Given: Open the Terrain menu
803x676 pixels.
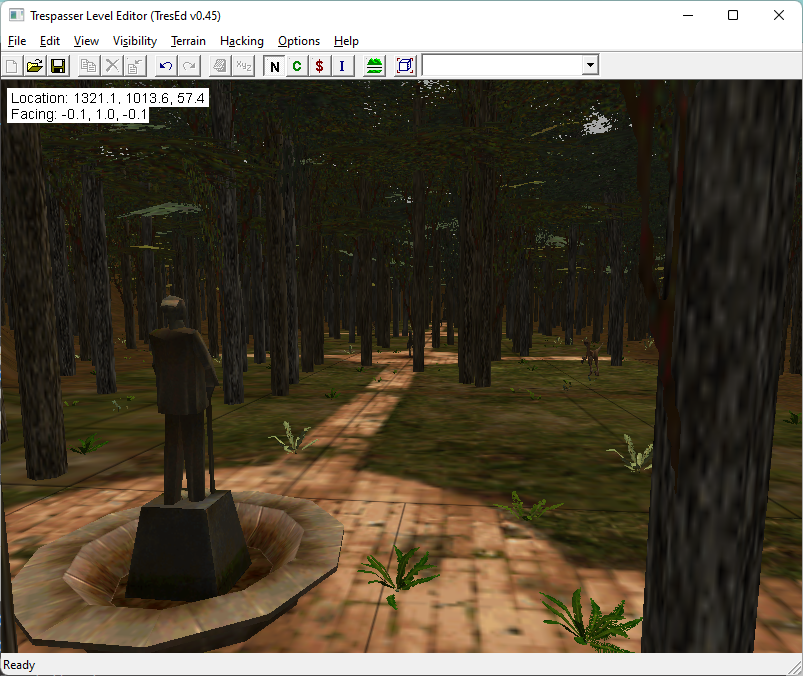Looking at the screenshot, I should [188, 41].
